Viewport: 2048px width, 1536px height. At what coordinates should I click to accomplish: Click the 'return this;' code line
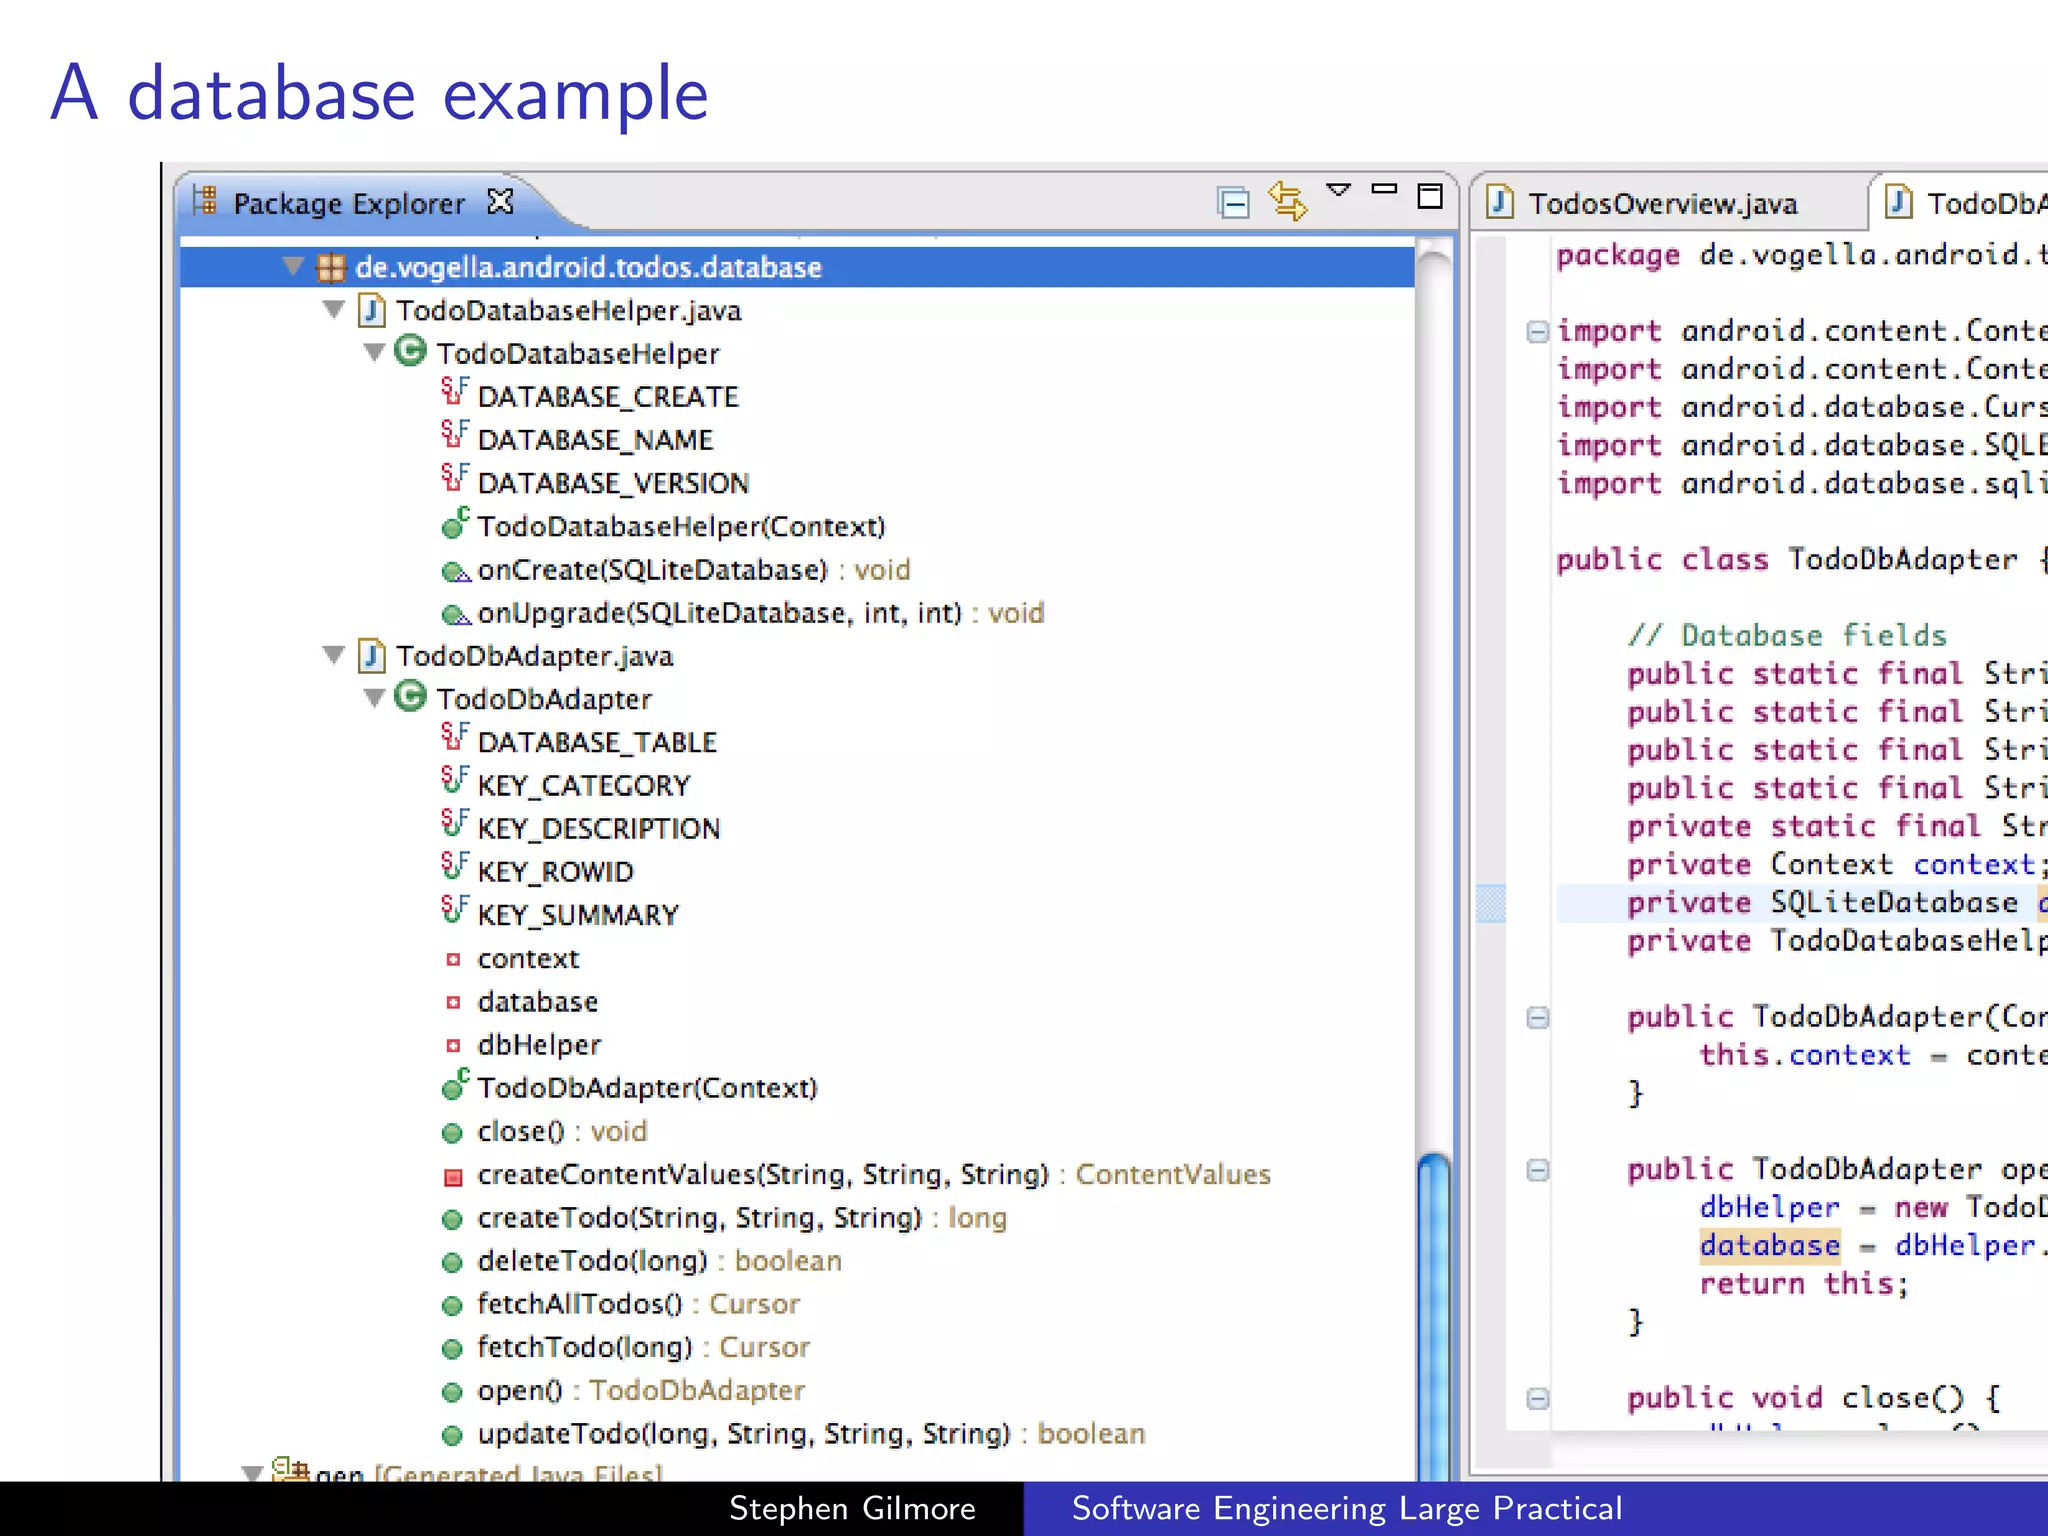coord(1804,1284)
